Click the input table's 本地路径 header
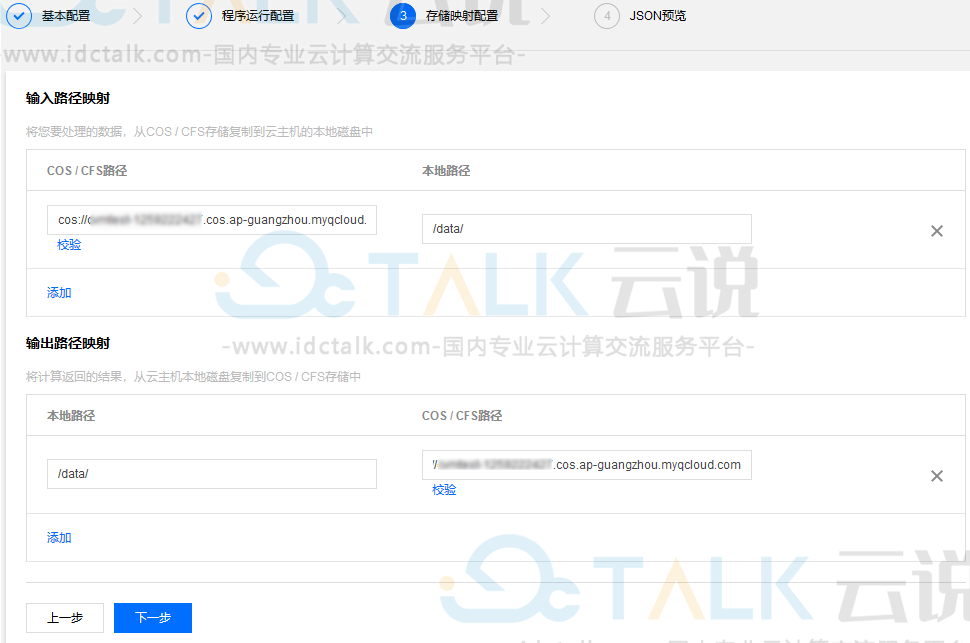Screen dimensions: 970x643 446,171
